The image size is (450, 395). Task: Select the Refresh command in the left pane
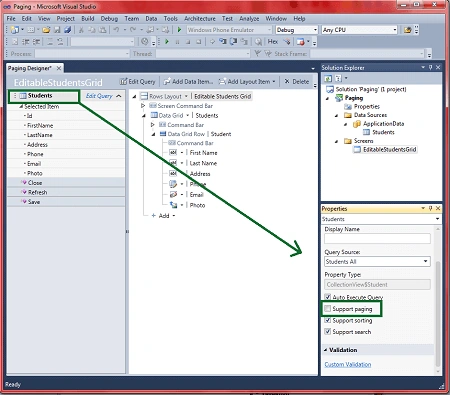tap(37, 192)
